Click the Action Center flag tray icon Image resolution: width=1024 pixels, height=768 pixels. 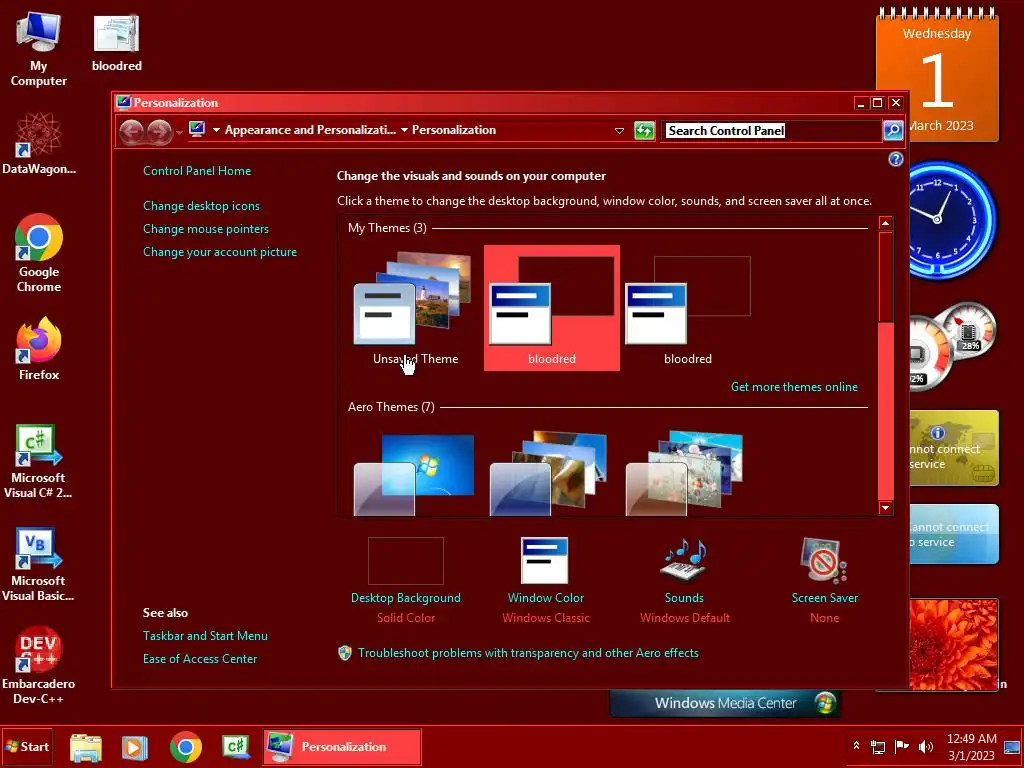[x=902, y=746]
